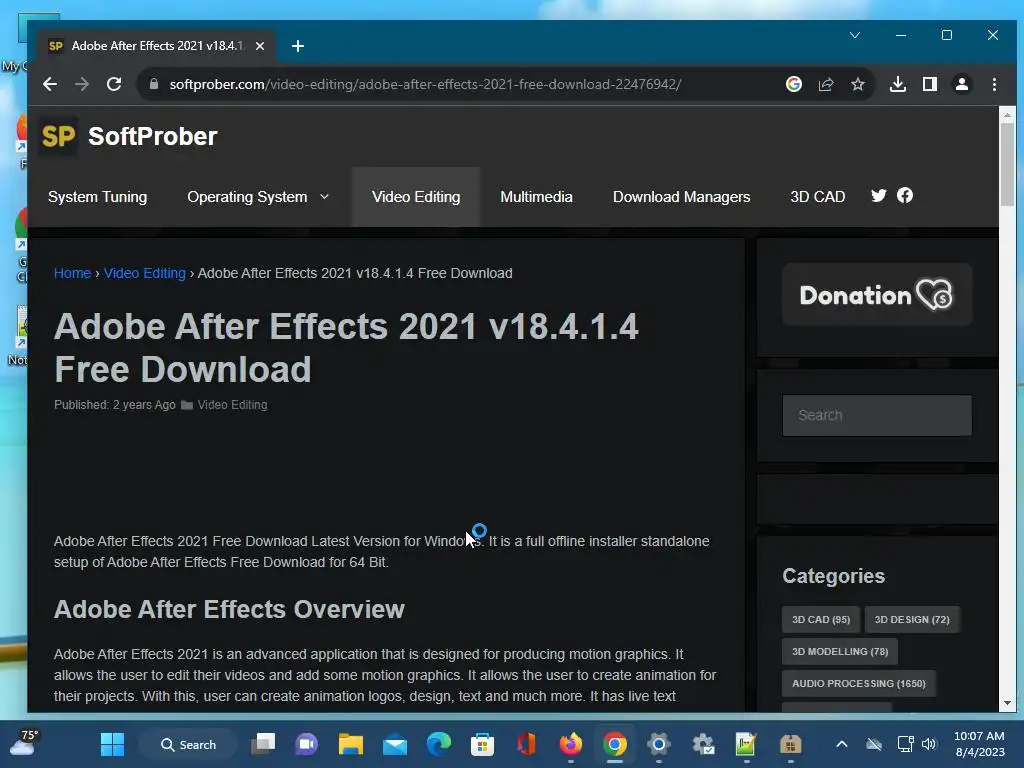Open the 3D CAD nav item

(x=818, y=197)
